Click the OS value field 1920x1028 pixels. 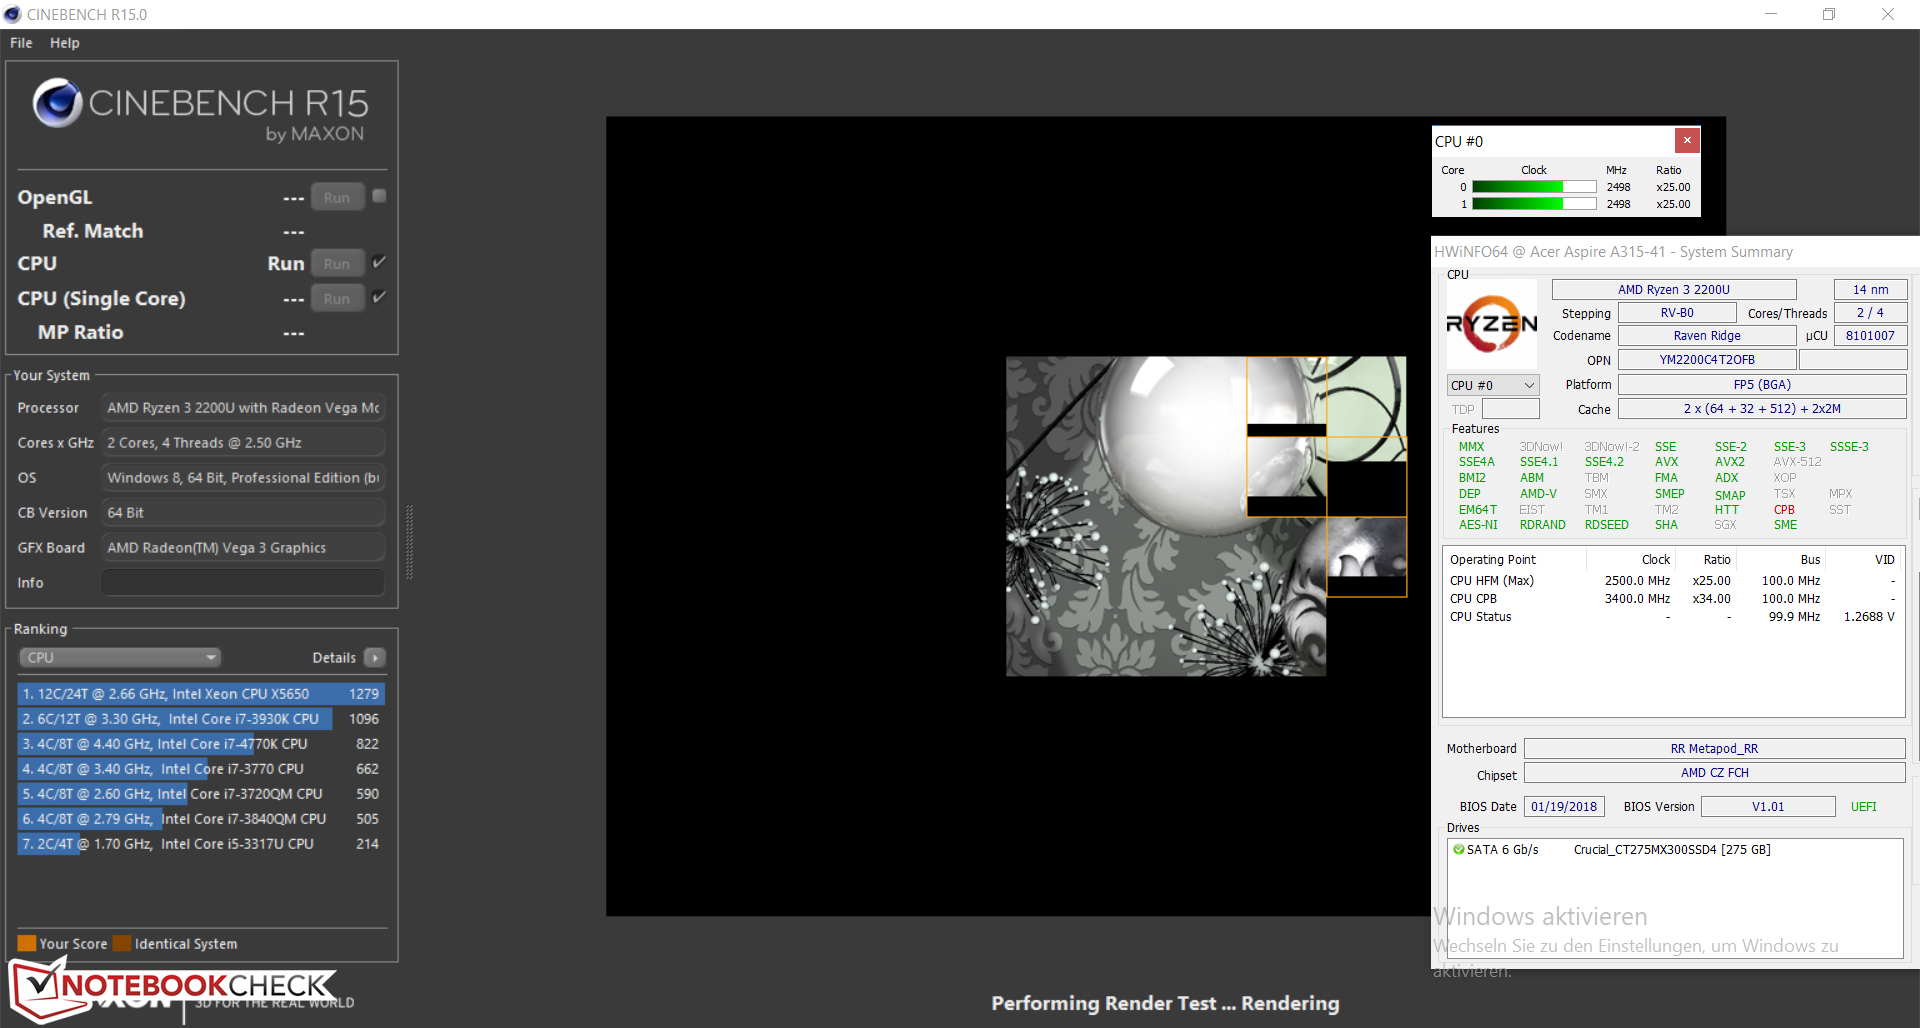click(243, 477)
